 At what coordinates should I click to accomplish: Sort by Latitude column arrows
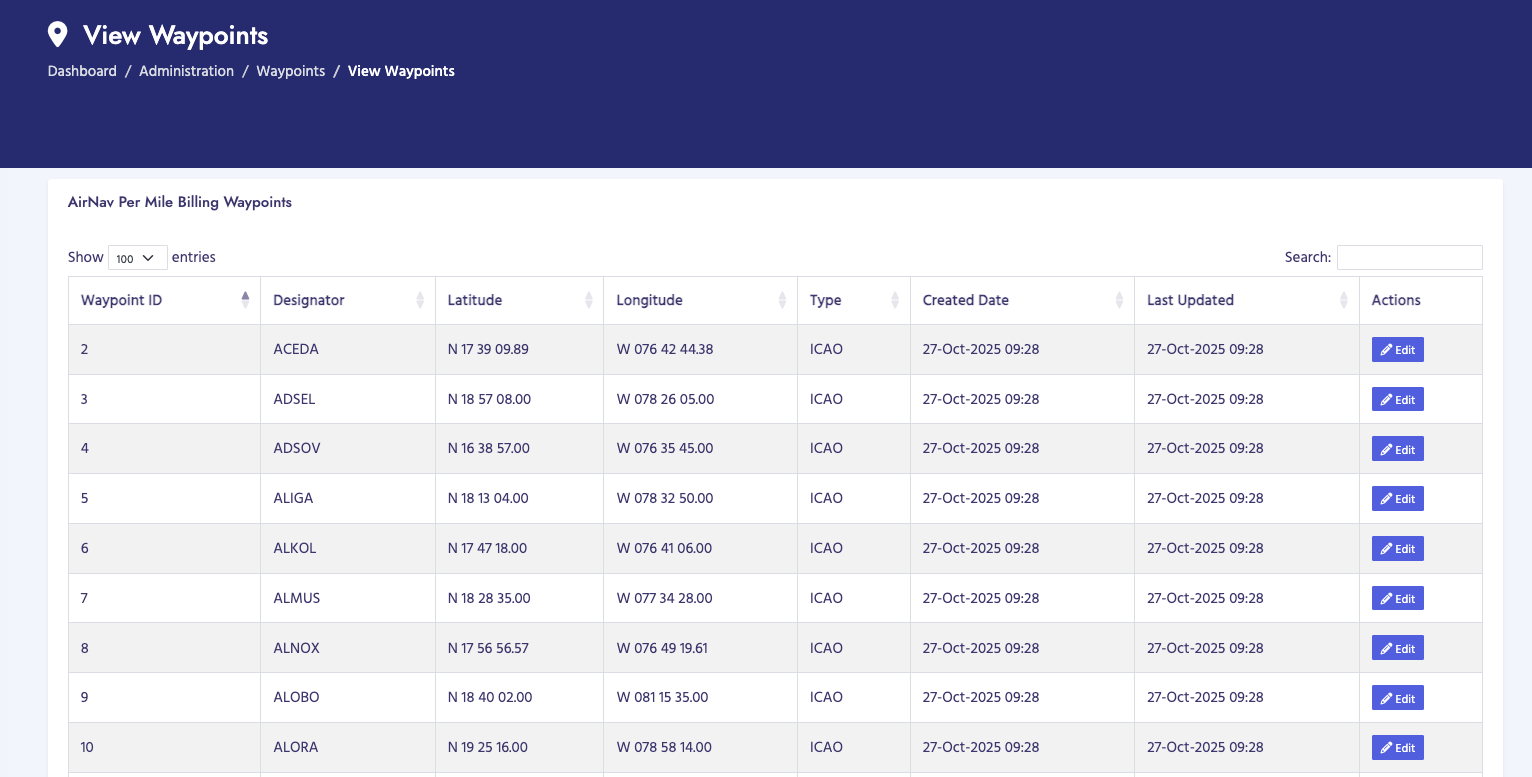587,300
